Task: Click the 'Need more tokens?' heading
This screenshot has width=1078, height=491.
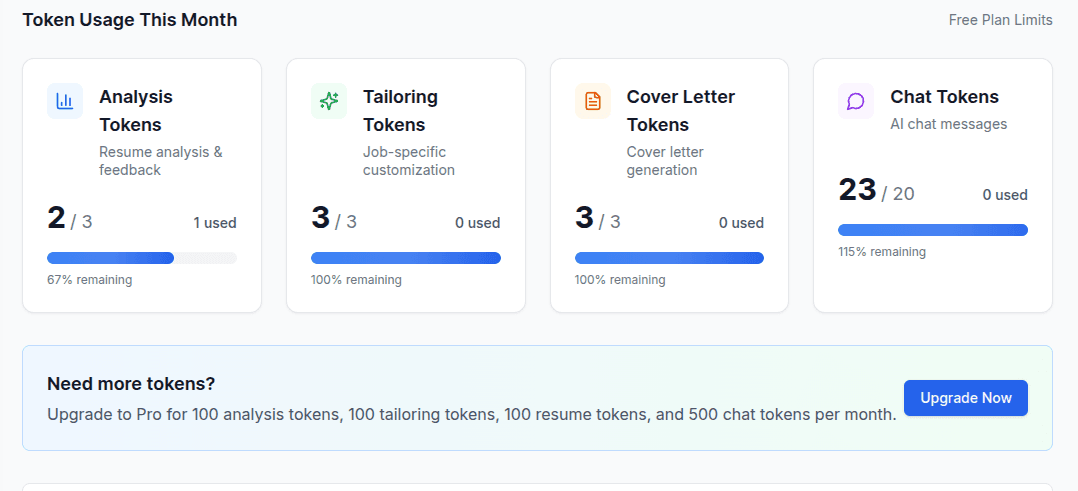Action: tap(131, 384)
